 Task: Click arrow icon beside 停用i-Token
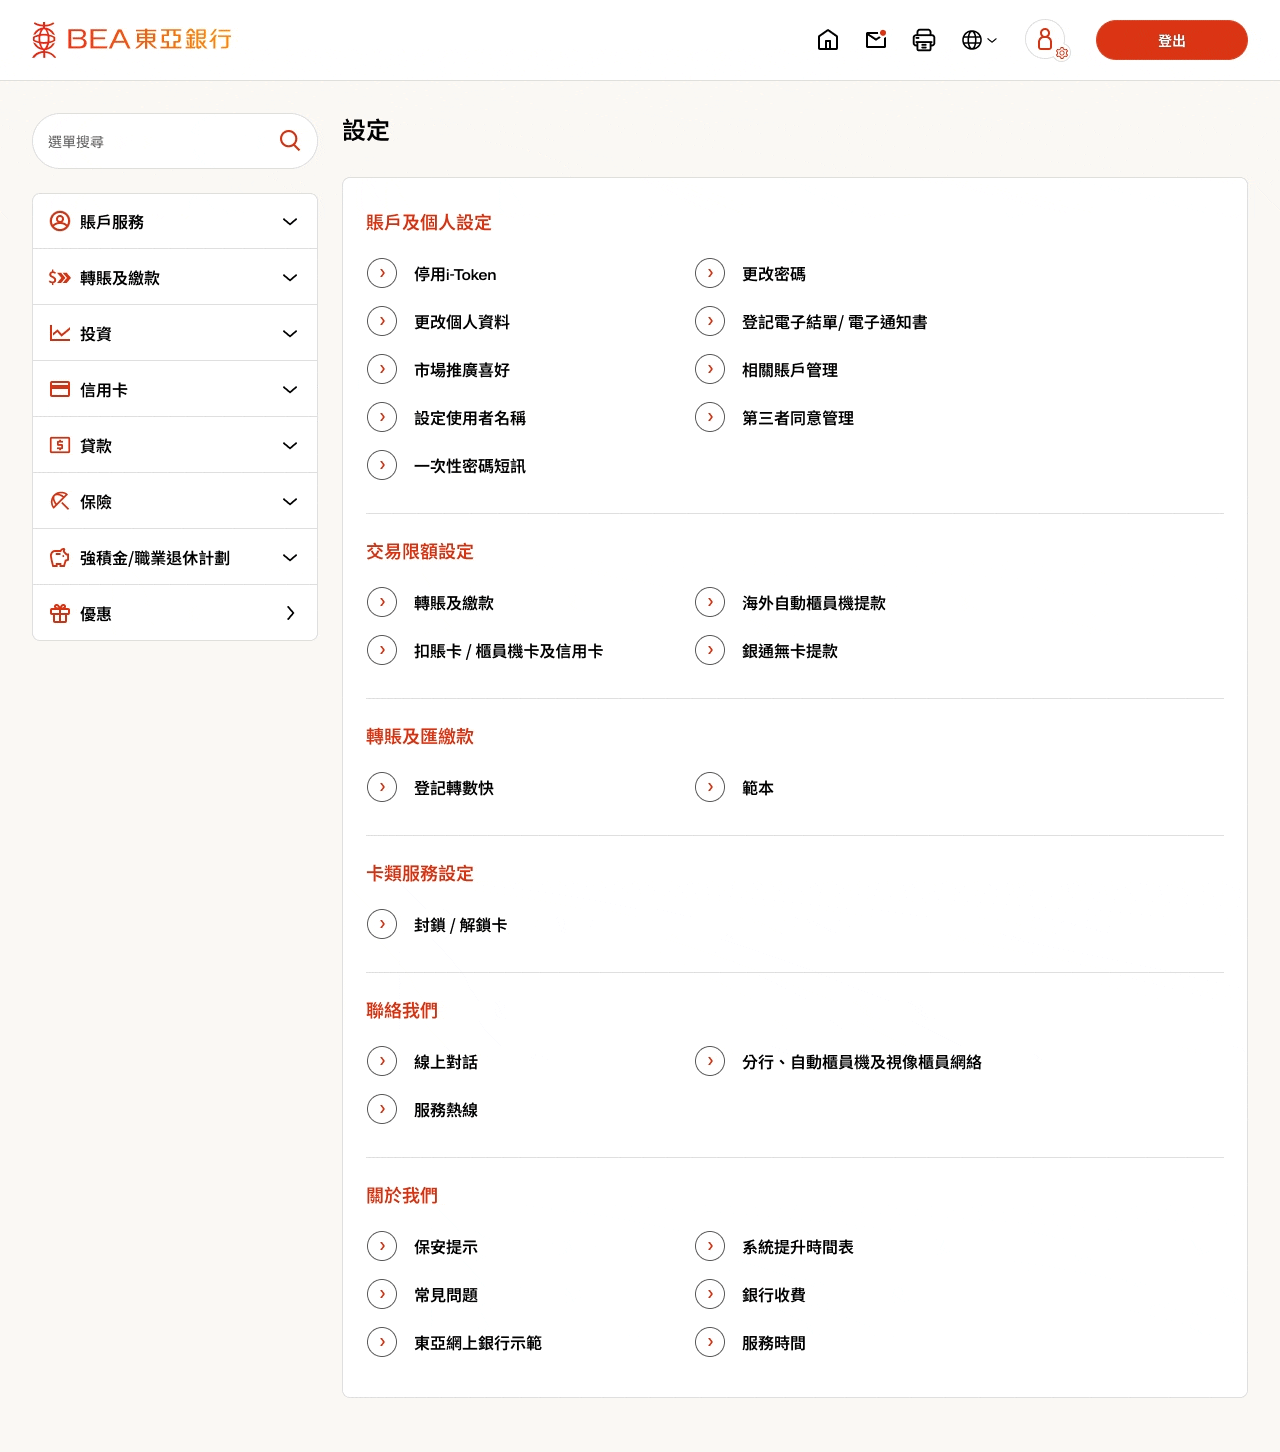(x=382, y=273)
